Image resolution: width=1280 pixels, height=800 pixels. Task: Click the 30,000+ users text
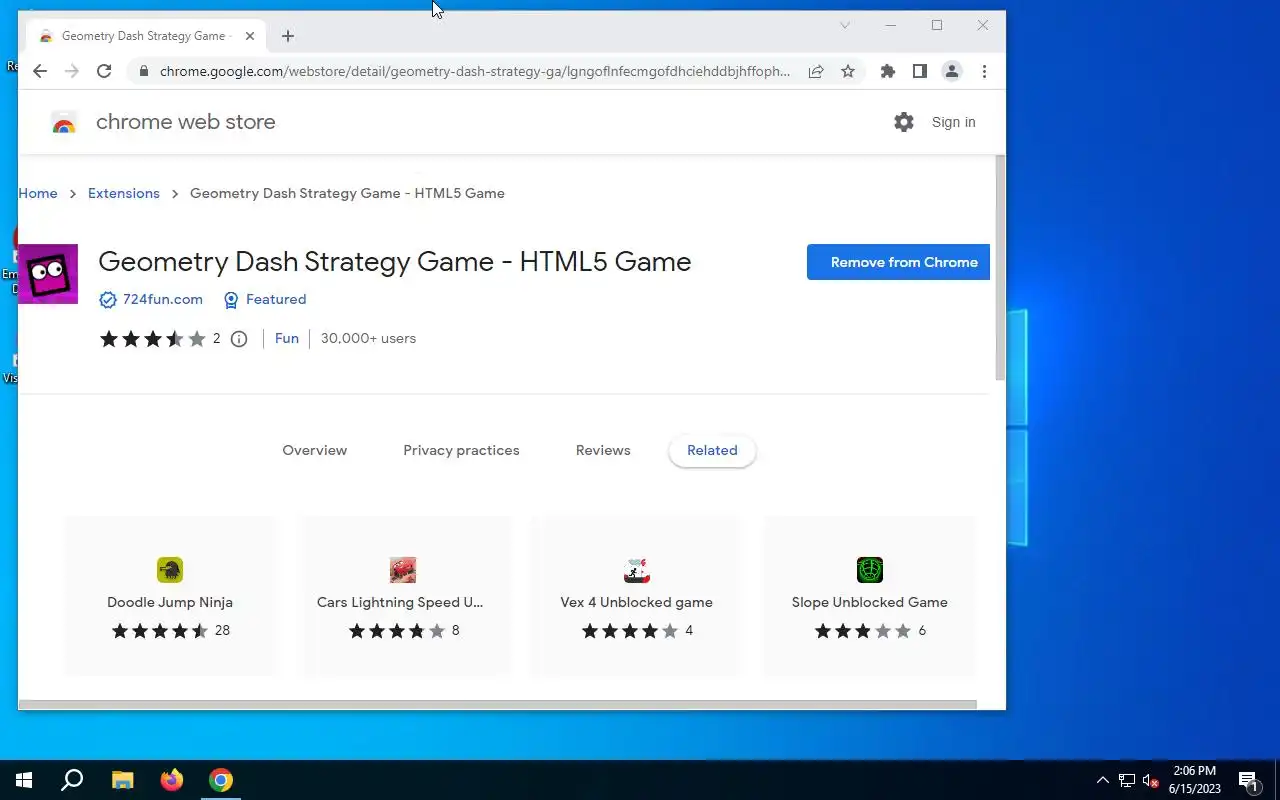[368, 339]
